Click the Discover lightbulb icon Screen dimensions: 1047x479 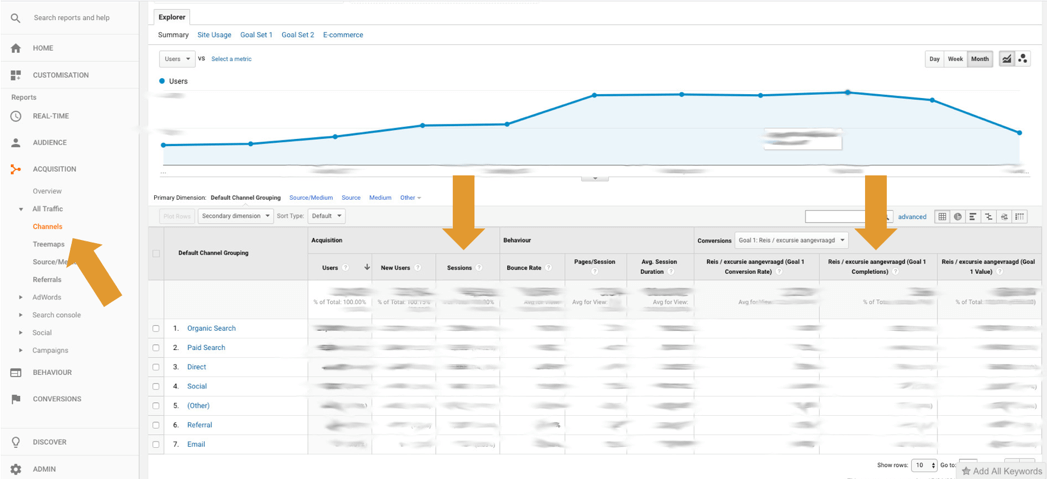16,442
